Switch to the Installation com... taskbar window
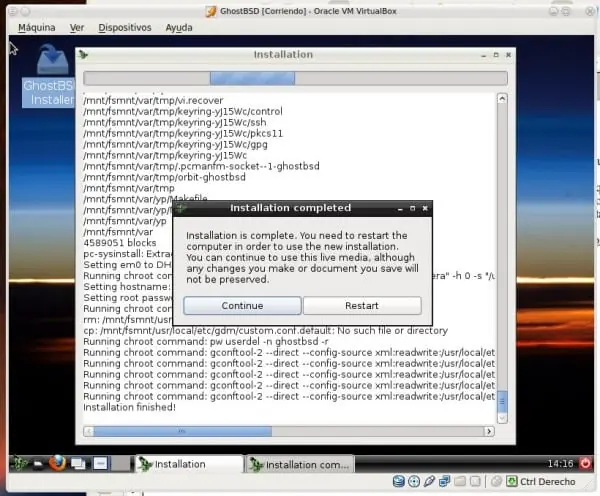 point(300,465)
